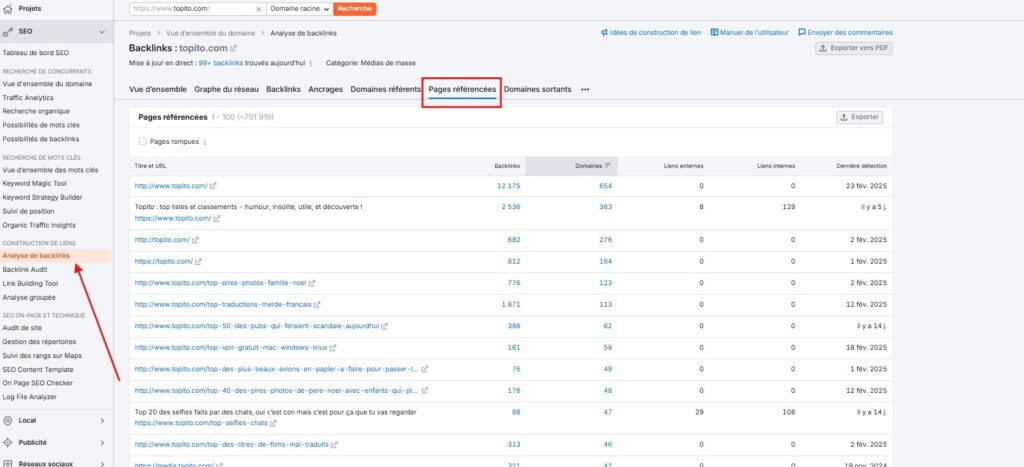
Task: Expand the Local sidebar section
Action: [102, 421]
